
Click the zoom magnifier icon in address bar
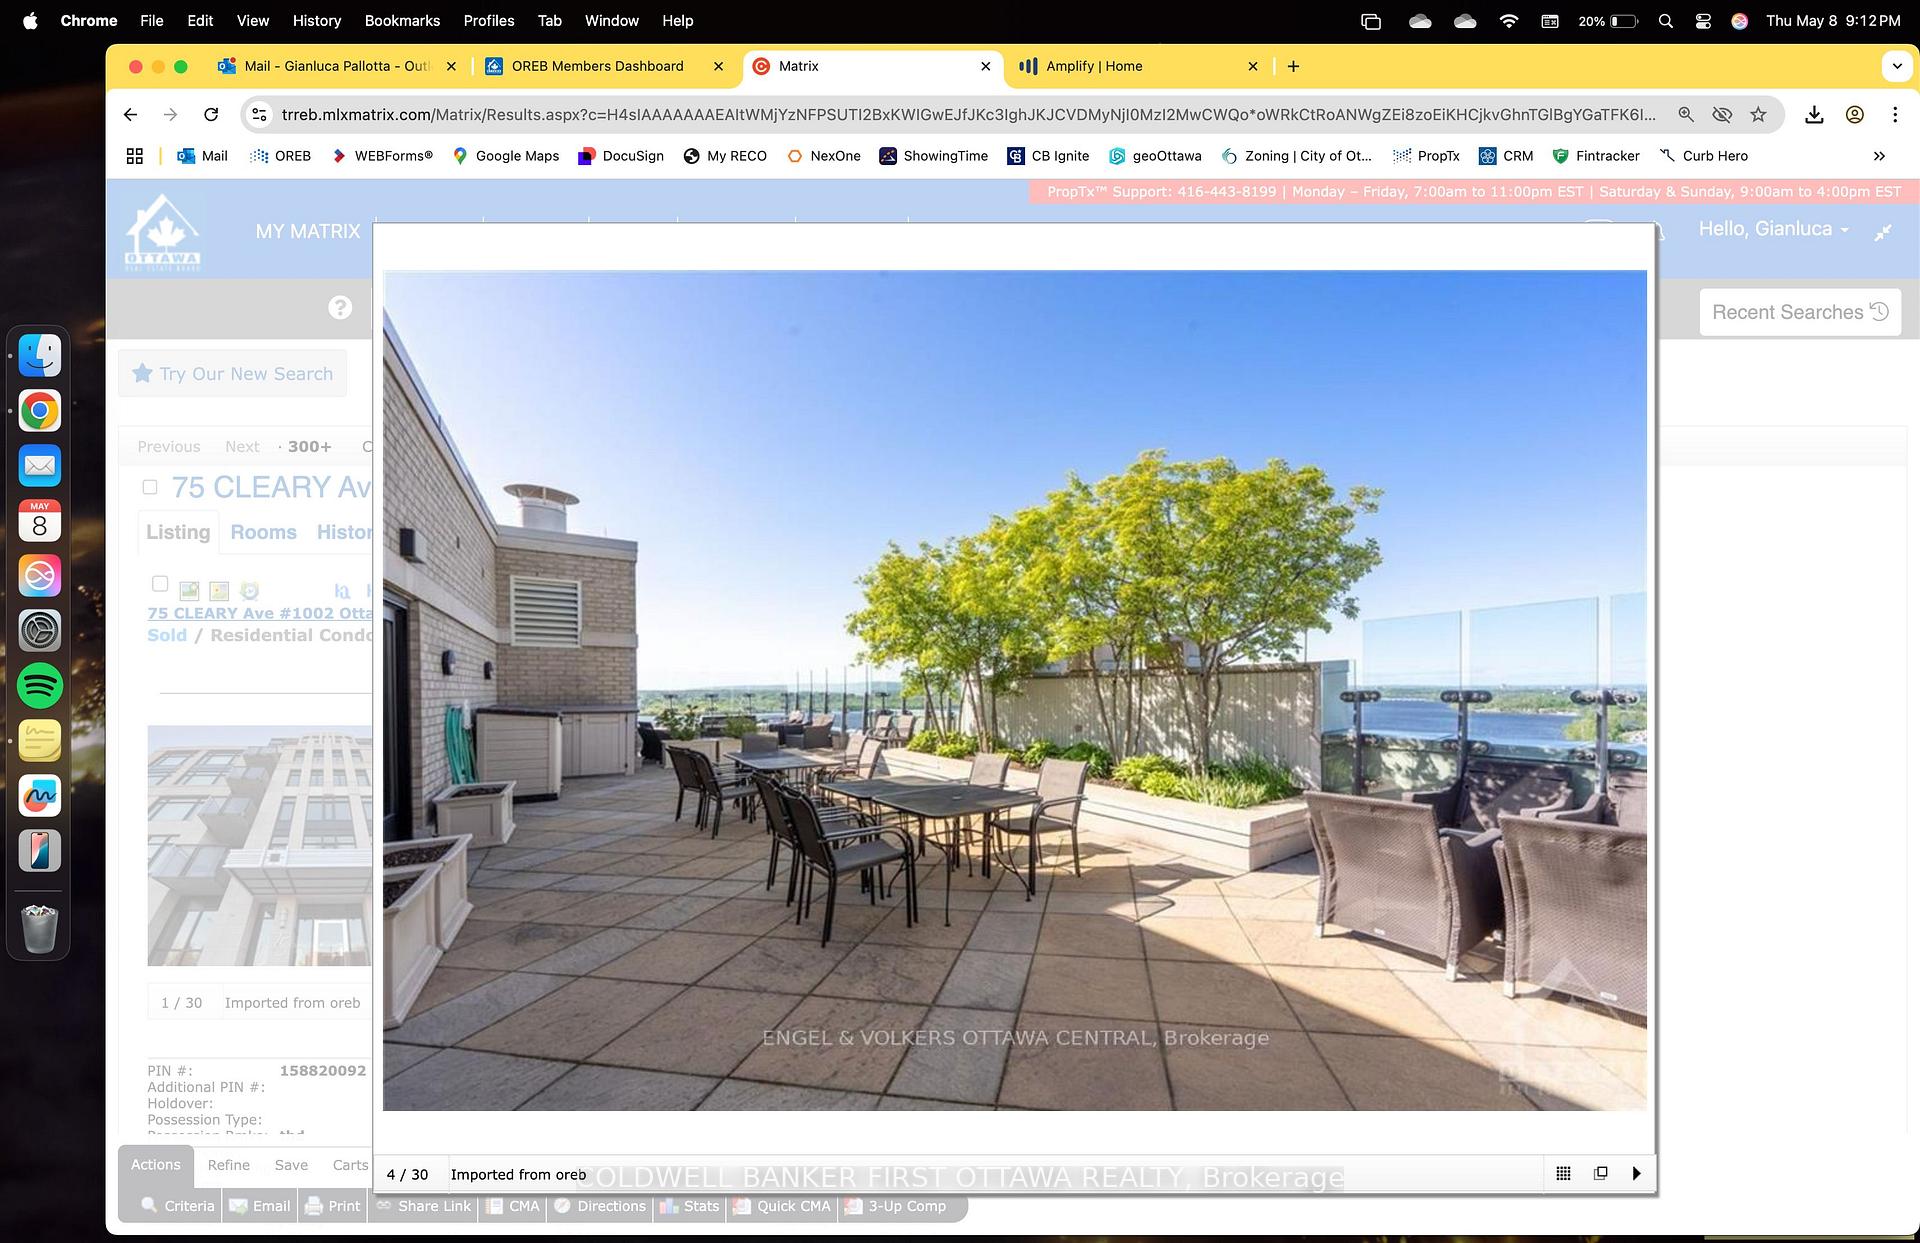[1686, 115]
